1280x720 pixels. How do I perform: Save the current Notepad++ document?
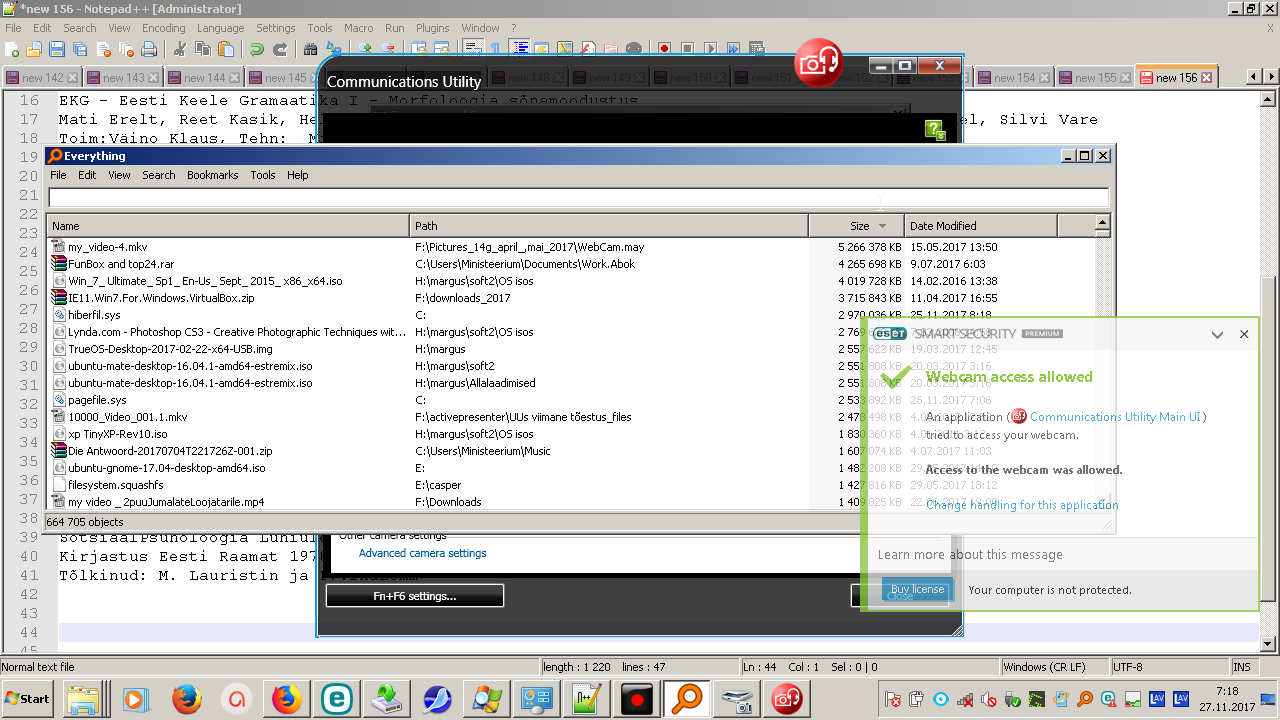click(x=57, y=48)
